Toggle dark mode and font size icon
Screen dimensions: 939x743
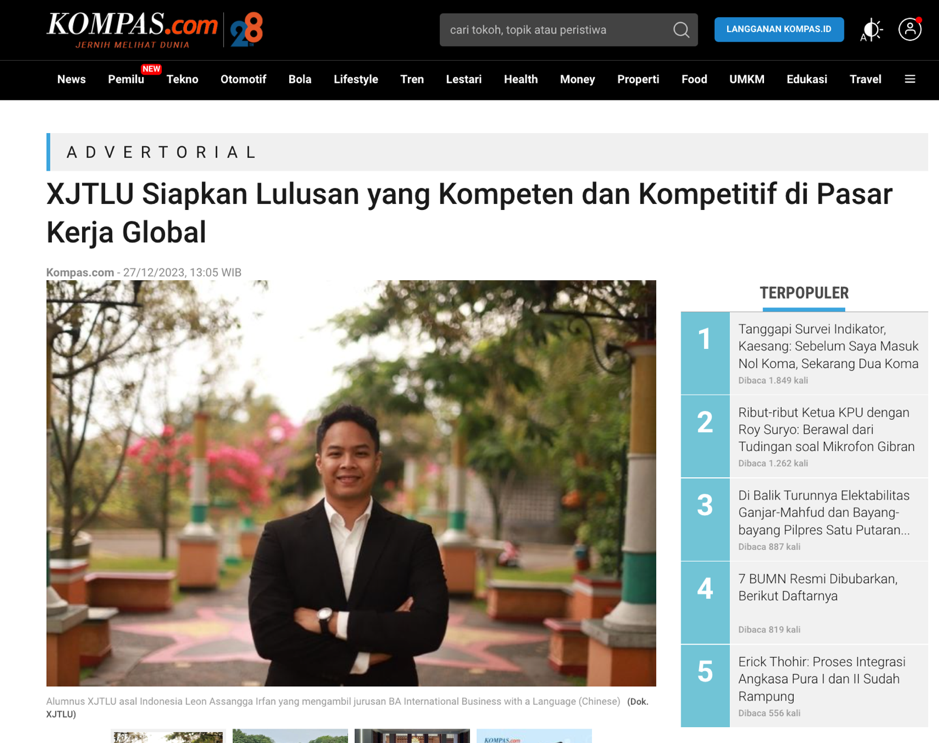click(871, 29)
